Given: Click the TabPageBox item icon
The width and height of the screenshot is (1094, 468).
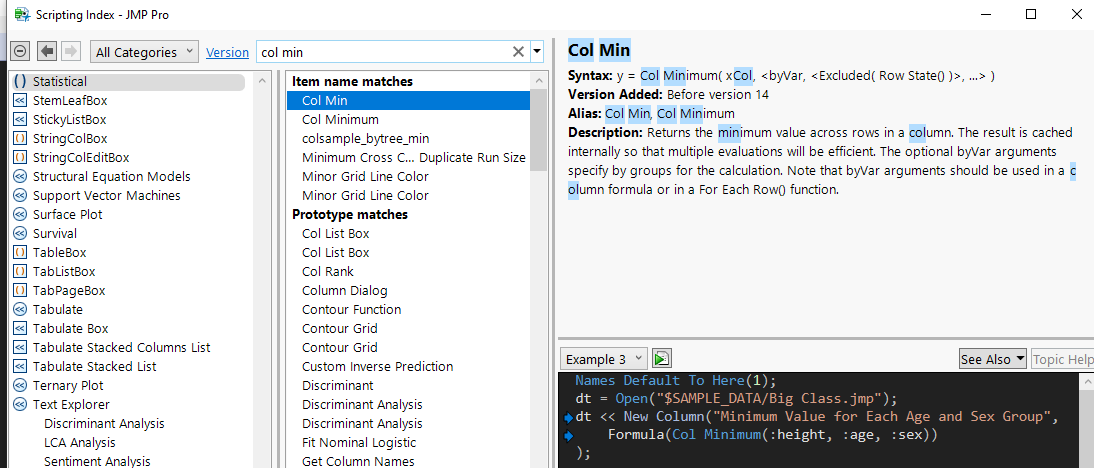Looking at the screenshot, I should (x=20, y=290).
